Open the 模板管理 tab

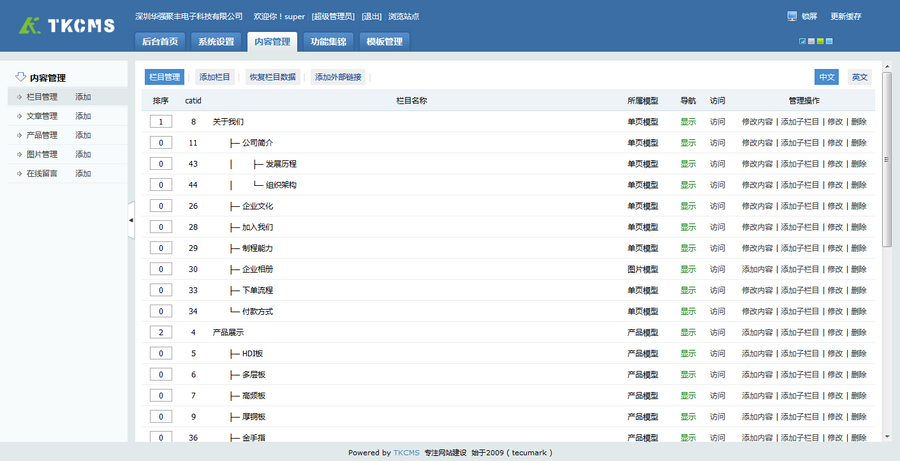pos(385,42)
